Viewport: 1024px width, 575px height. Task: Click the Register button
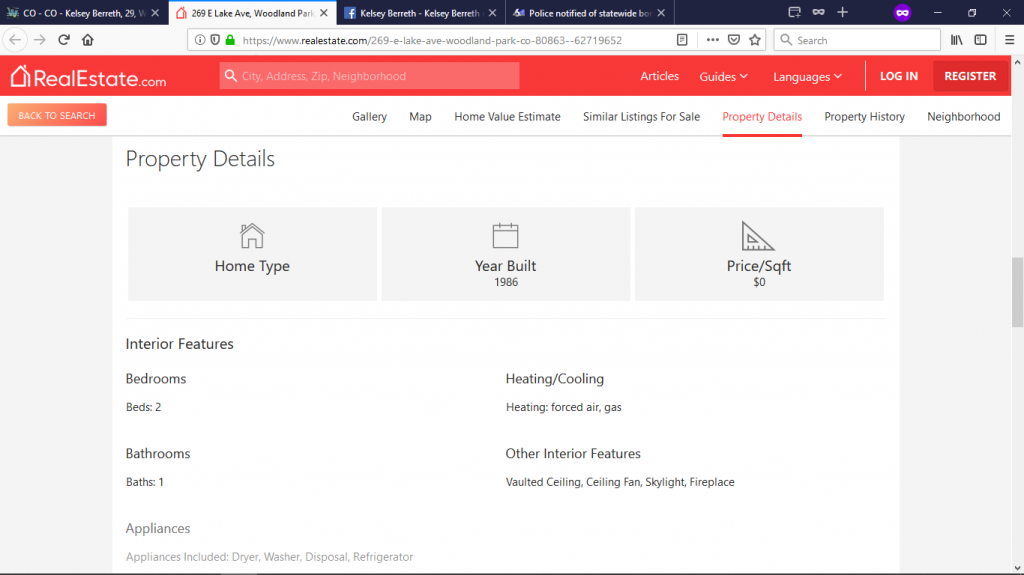(x=969, y=76)
